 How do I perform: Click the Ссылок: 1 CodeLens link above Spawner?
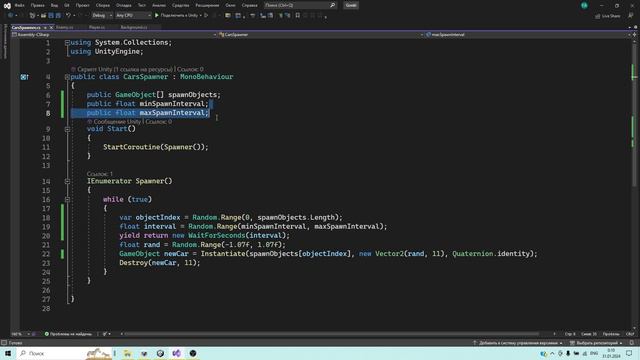[x=99, y=174]
